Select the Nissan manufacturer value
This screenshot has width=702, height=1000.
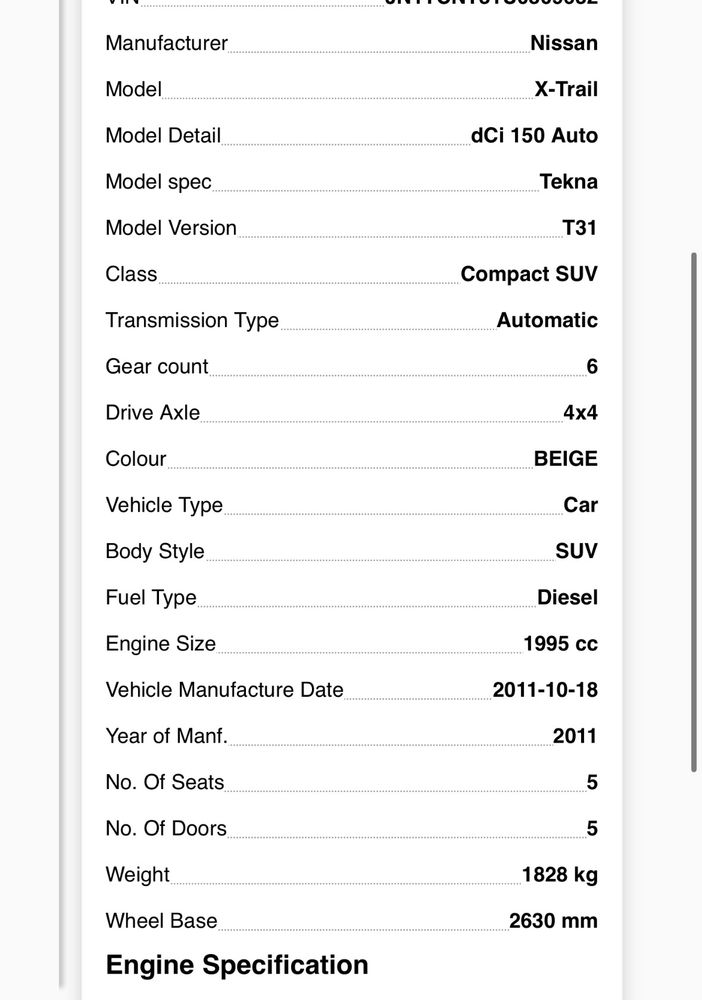pyautogui.click(x=564, y=43)
